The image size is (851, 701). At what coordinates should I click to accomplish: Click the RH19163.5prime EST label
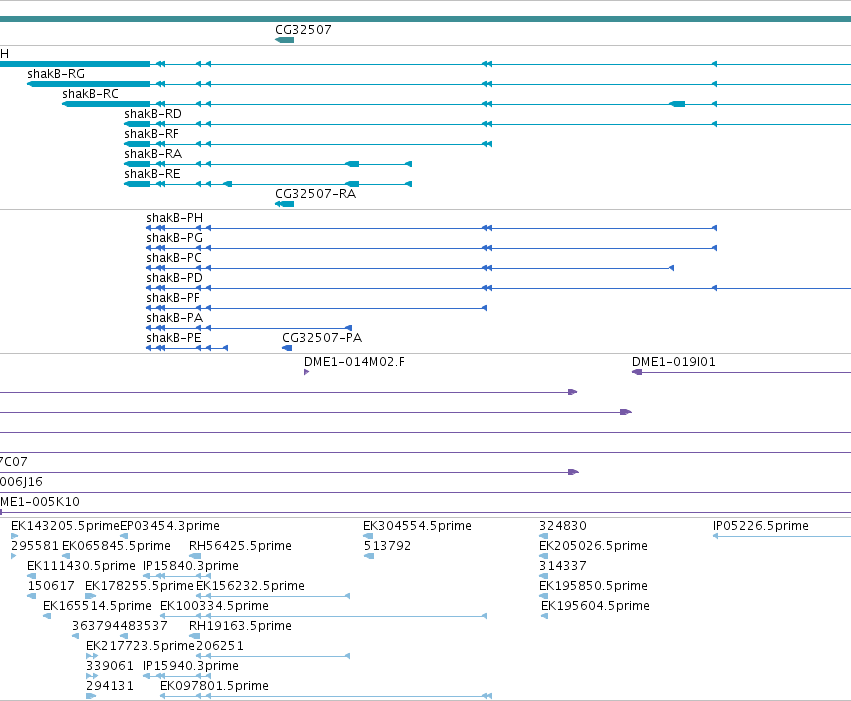point(240,627)
